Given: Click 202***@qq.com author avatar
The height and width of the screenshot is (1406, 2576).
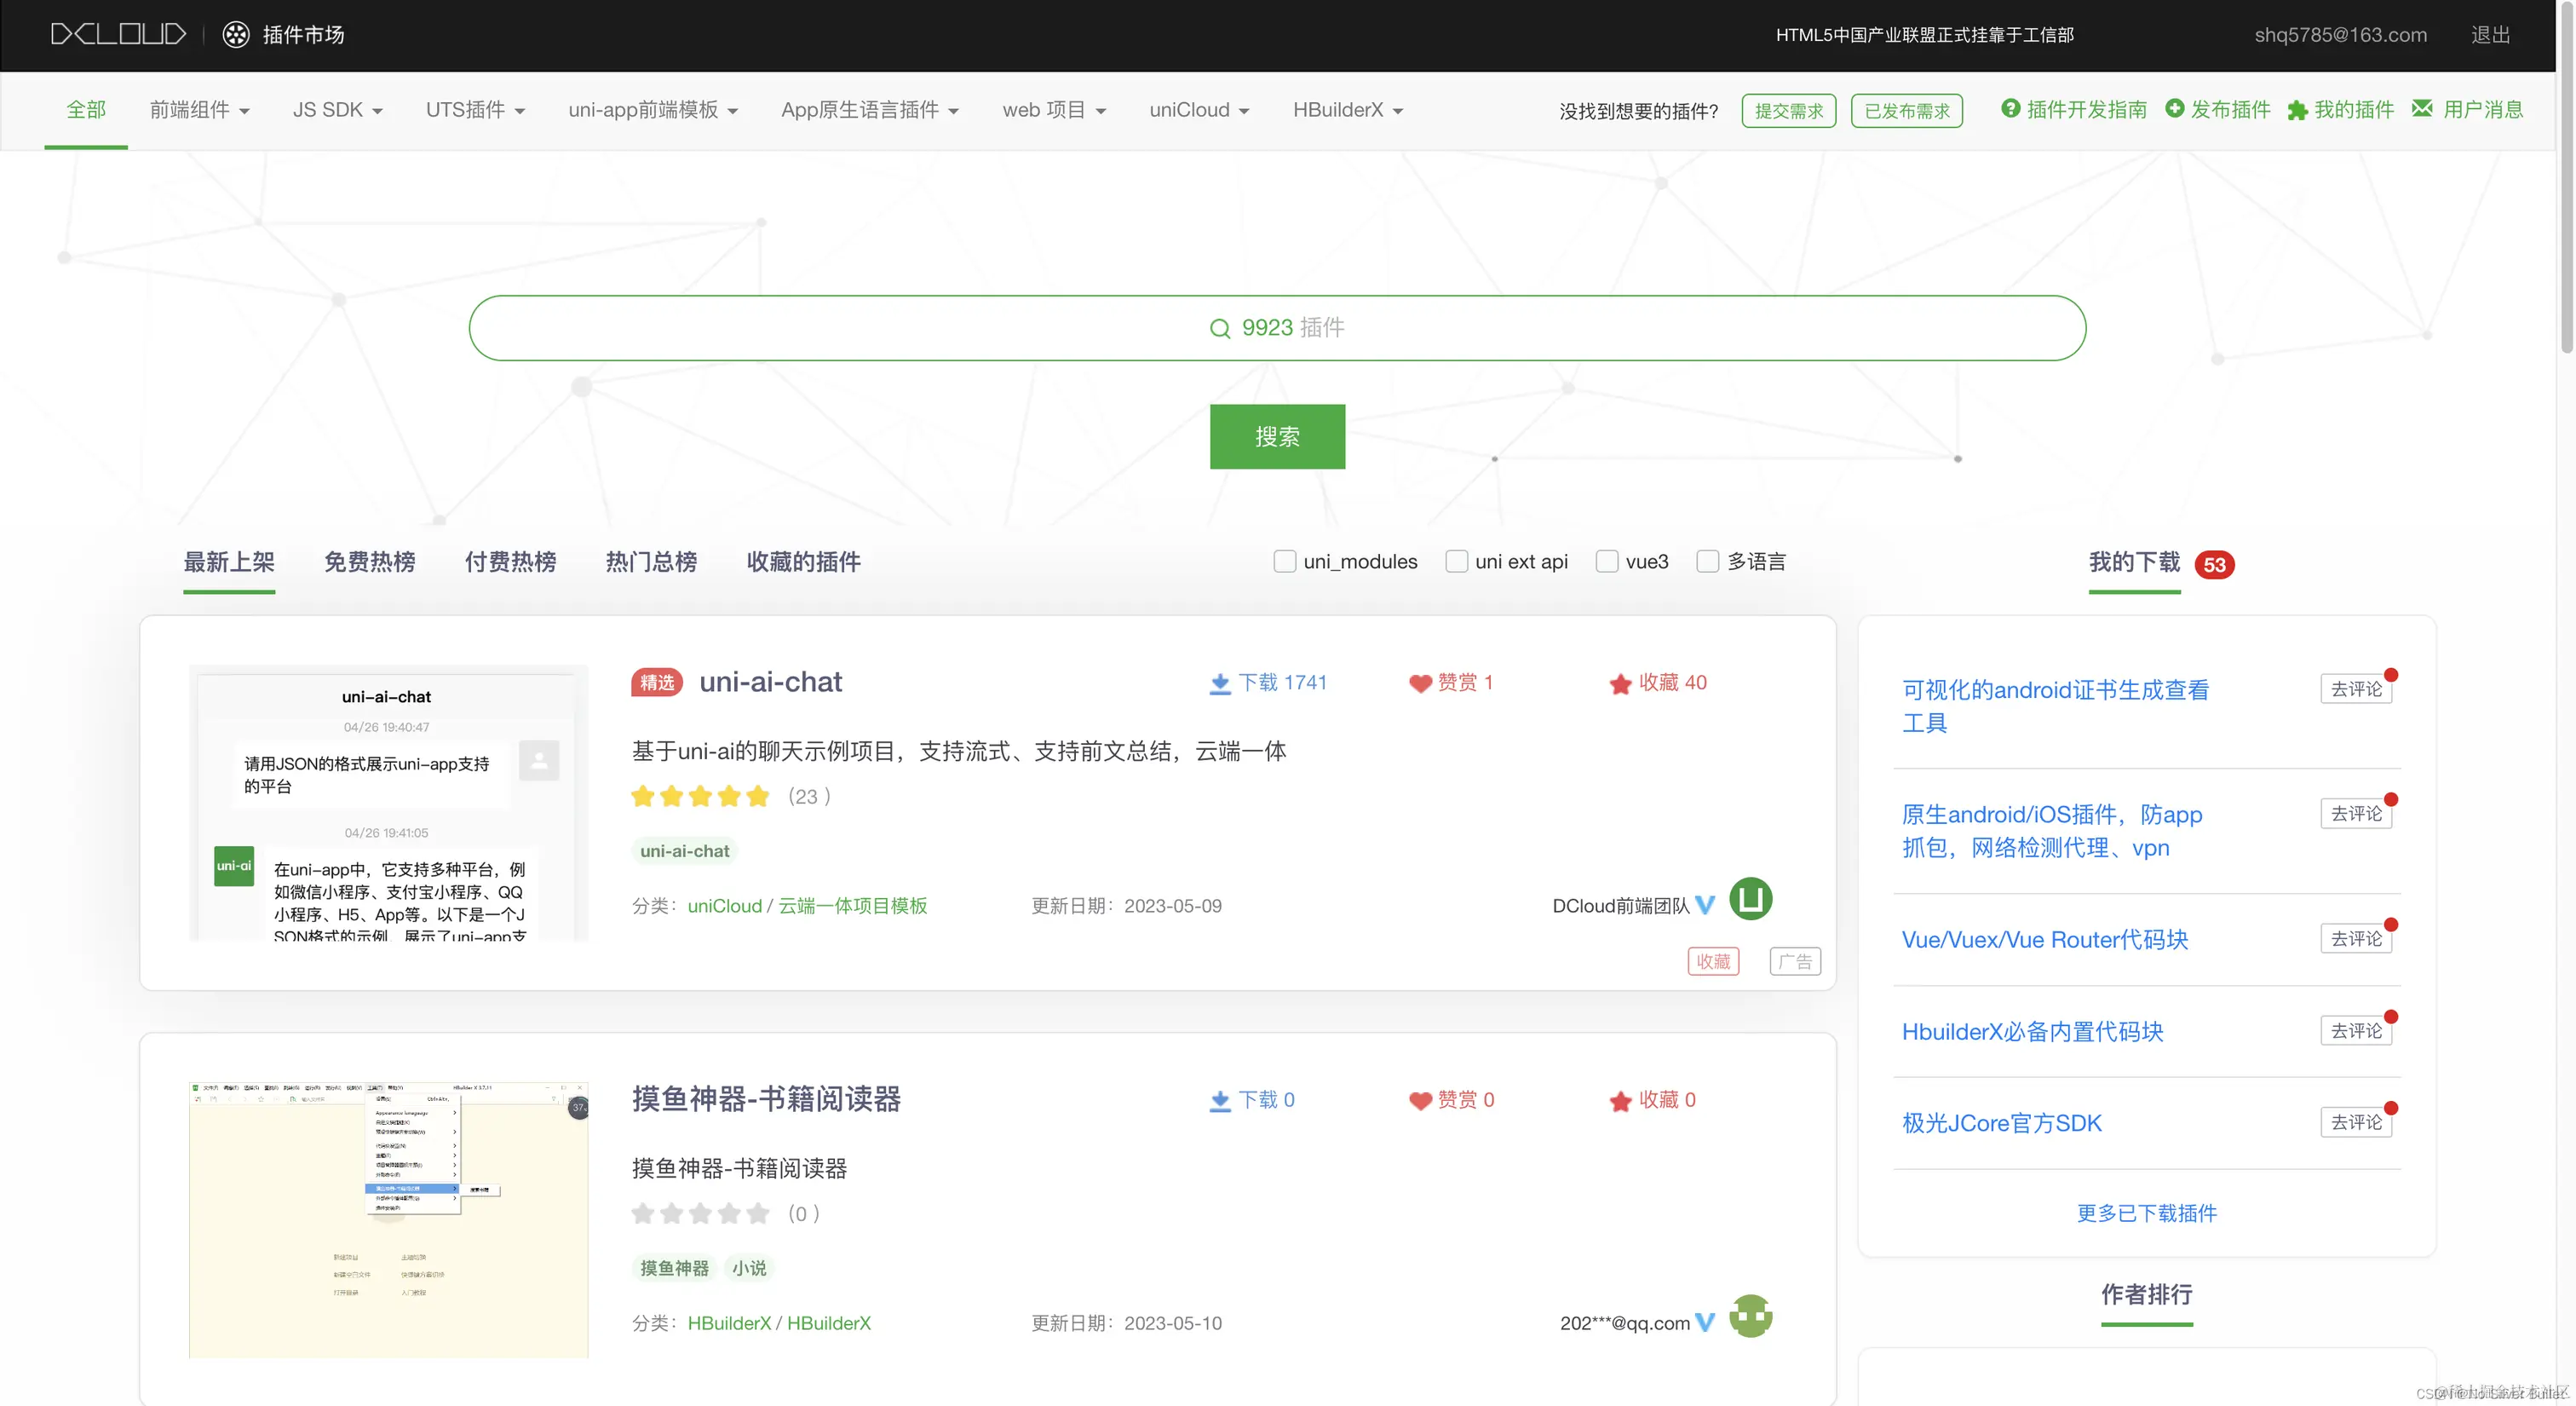Looking at the screenshot, I should tap(1751, 1315).
